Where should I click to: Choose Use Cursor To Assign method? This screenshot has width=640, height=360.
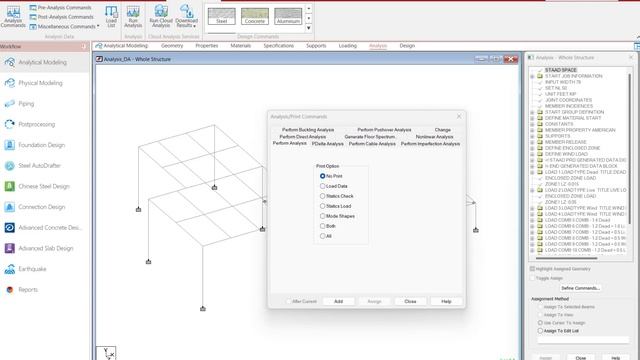coord(540,323)
